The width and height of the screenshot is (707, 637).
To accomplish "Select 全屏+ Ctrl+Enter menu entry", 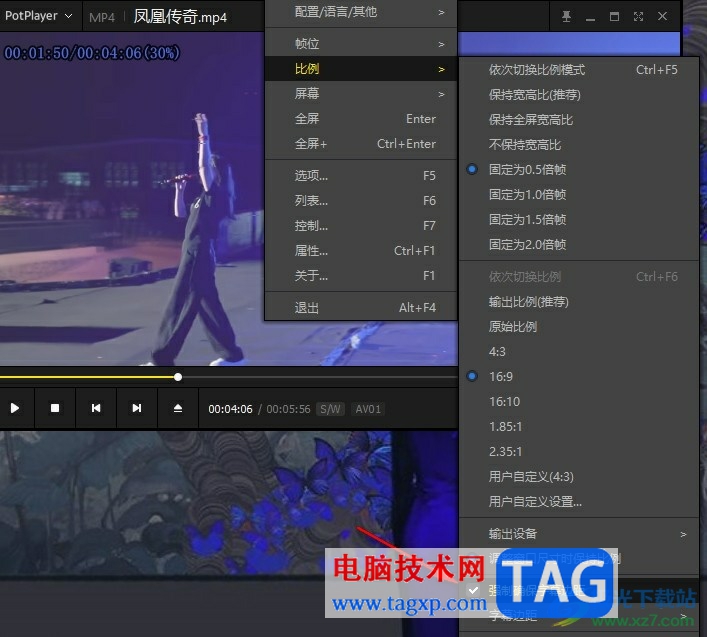I will coord(361,144).
